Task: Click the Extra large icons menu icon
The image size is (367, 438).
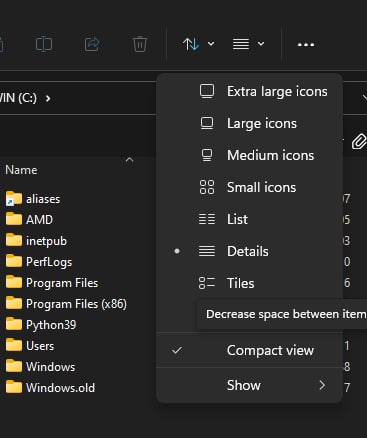Action: coord(207,91)
